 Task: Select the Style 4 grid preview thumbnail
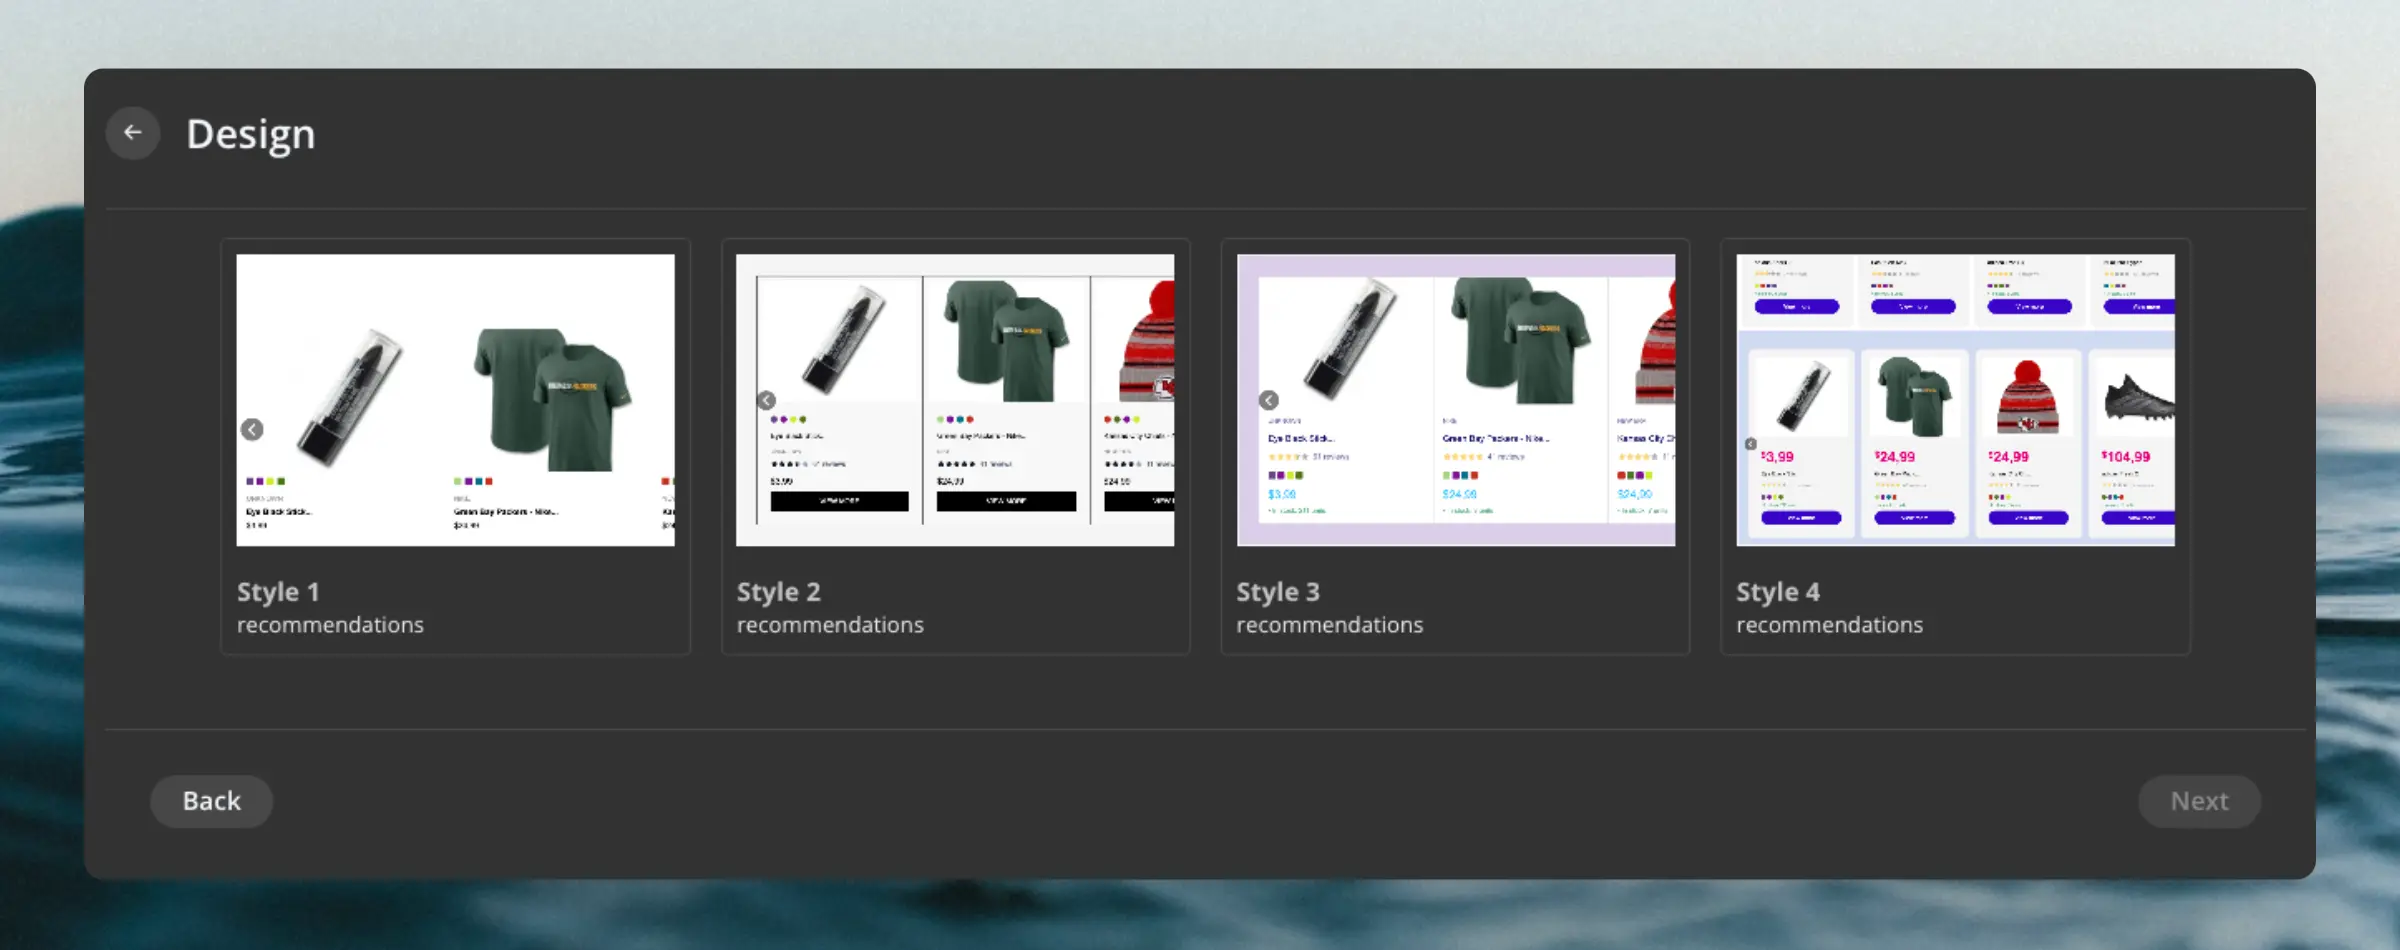click(x=1955, y=400)
